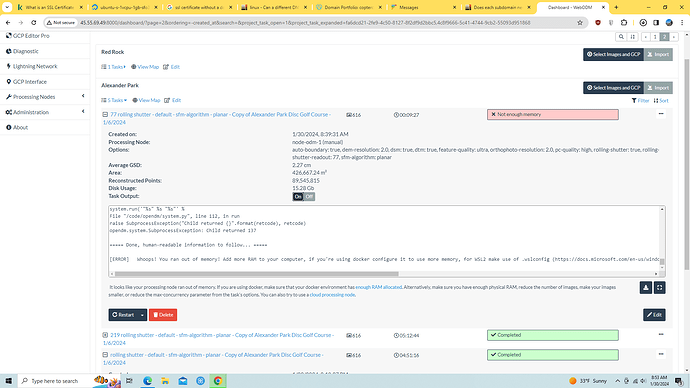Restart the failed task
The width and height of the screenshot is (690, 388).
123,315
